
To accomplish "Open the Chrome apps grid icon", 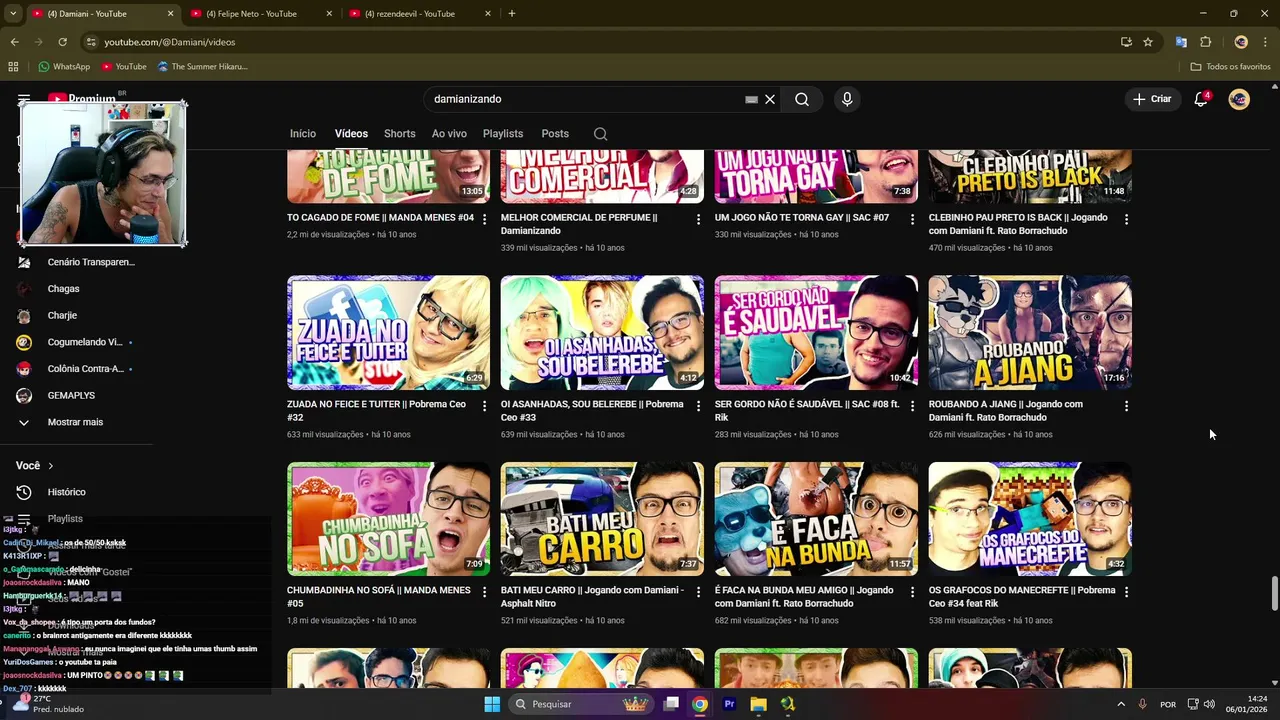I will [x=13, y=67].
